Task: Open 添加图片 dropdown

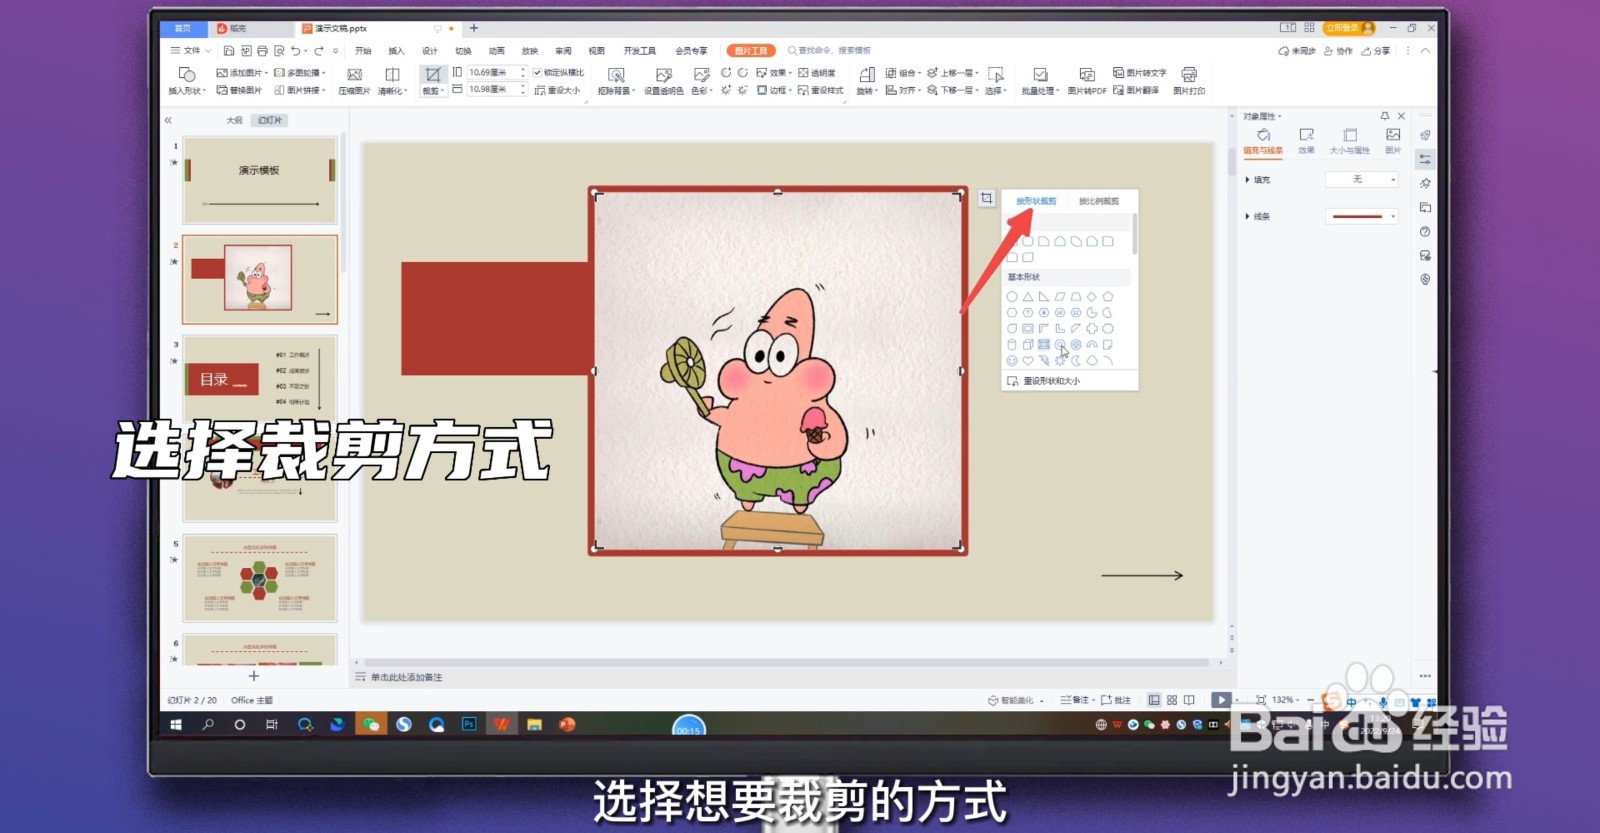Action: pyautogui.click(x=243, y=73)
